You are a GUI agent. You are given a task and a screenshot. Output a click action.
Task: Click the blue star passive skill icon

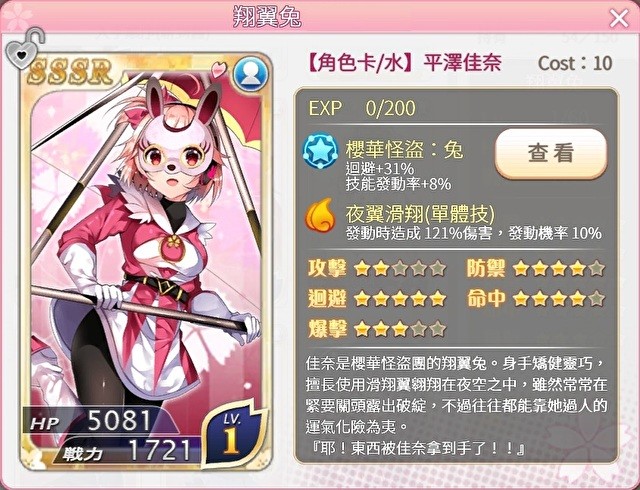point(320,151)
